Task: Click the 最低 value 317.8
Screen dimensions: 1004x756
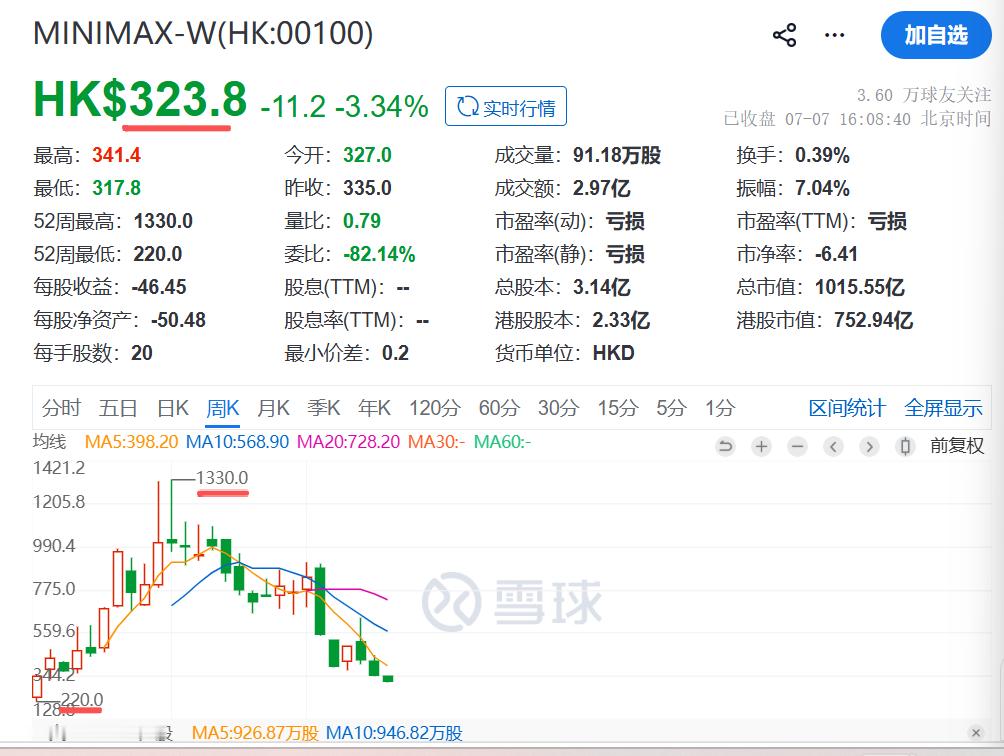Action: click(x=116, y=188)
